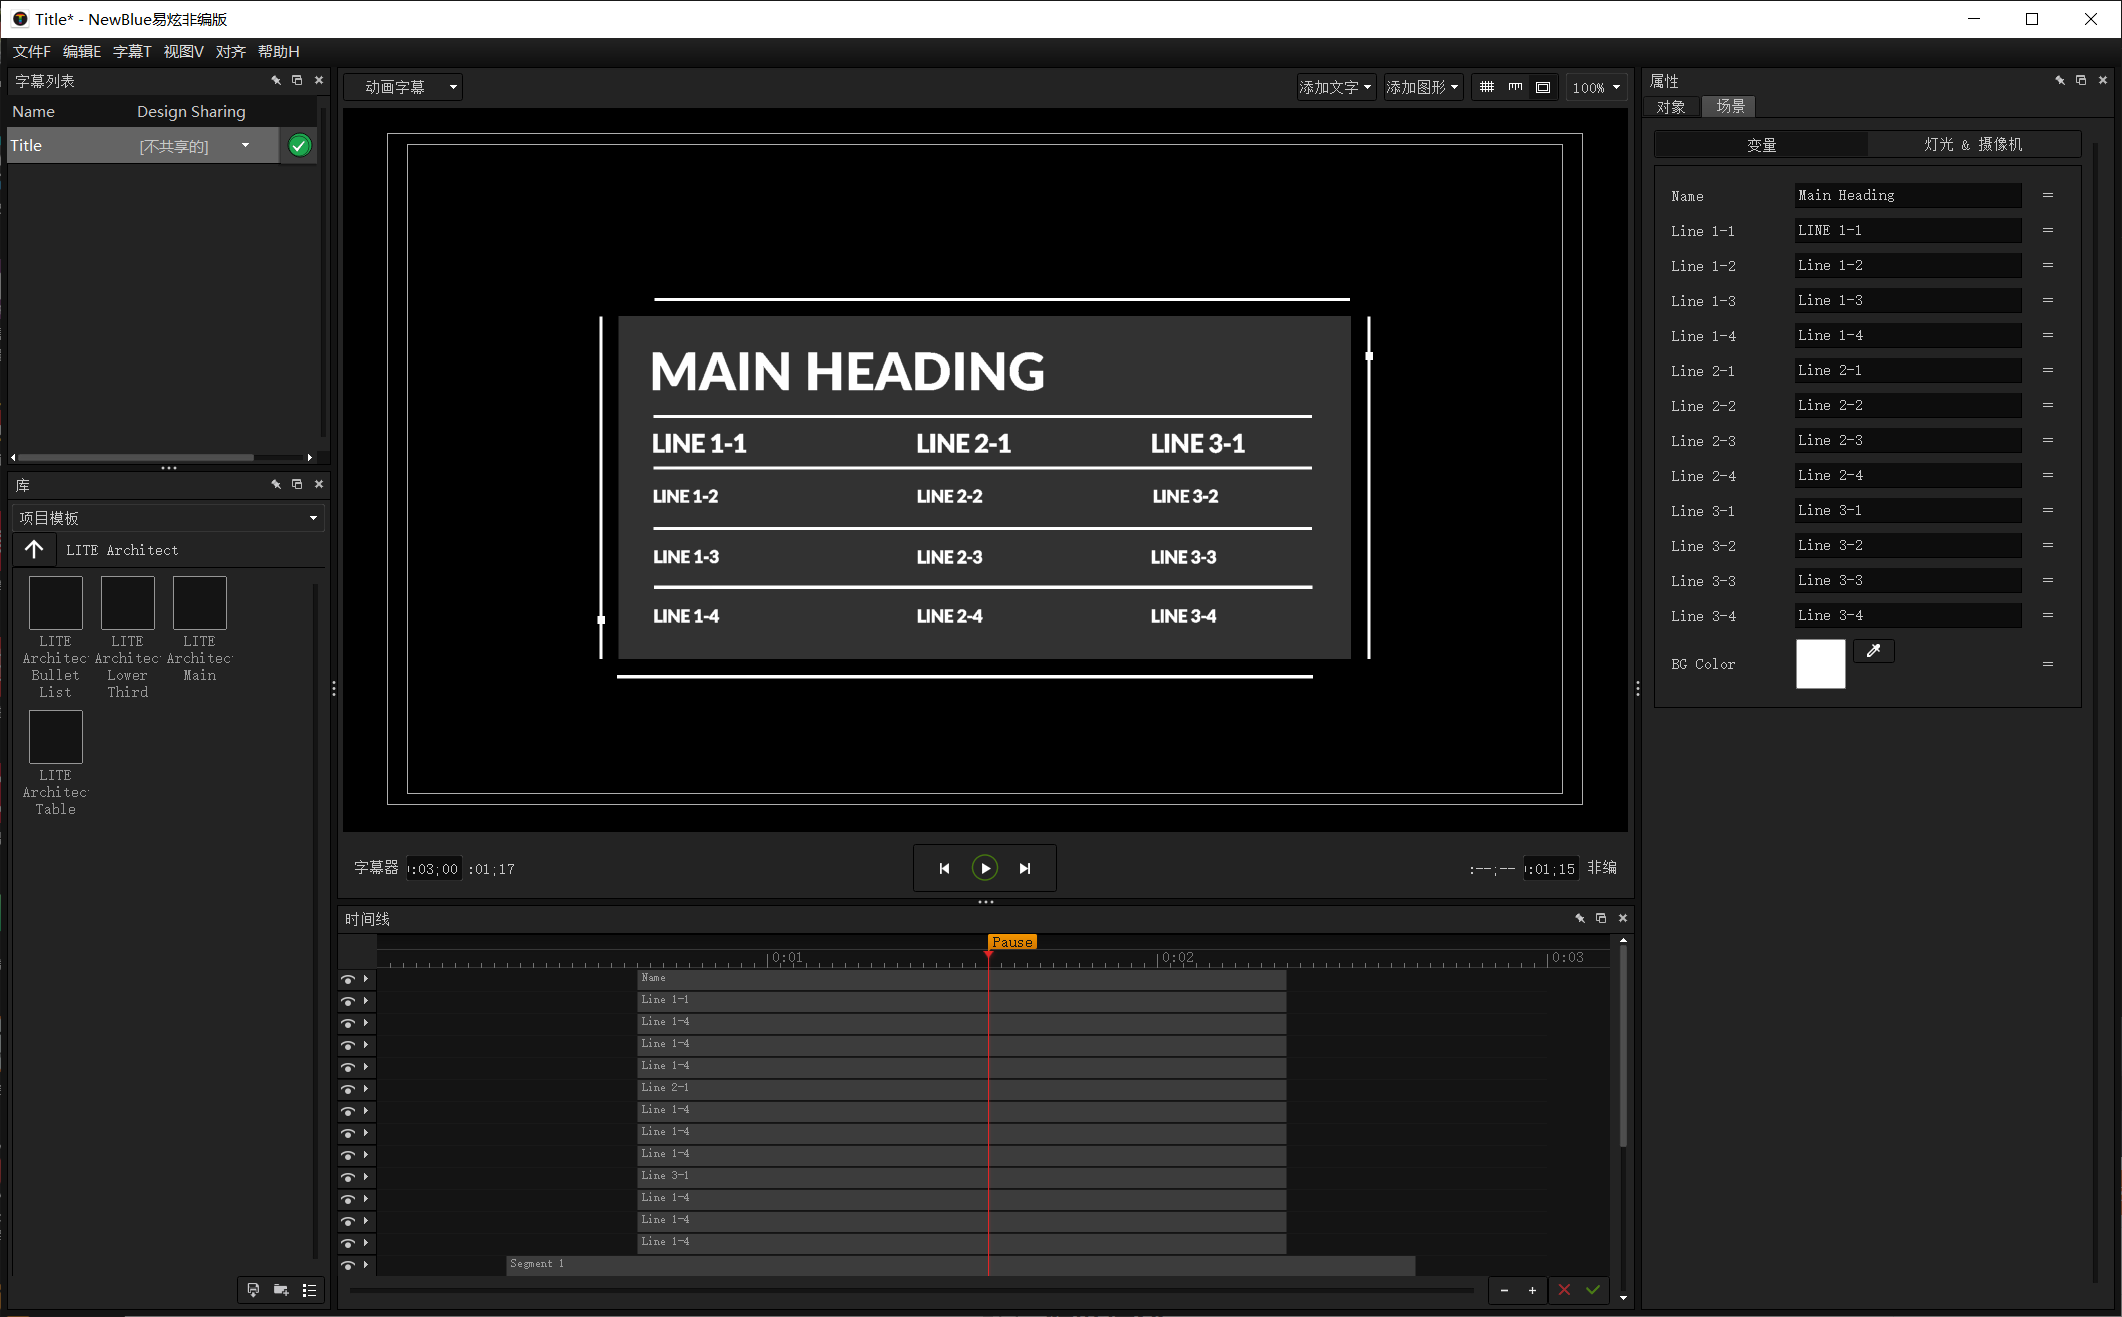Pin the timeline panel
Screen dimensions: 2122x1317
tap(1579, 918)
